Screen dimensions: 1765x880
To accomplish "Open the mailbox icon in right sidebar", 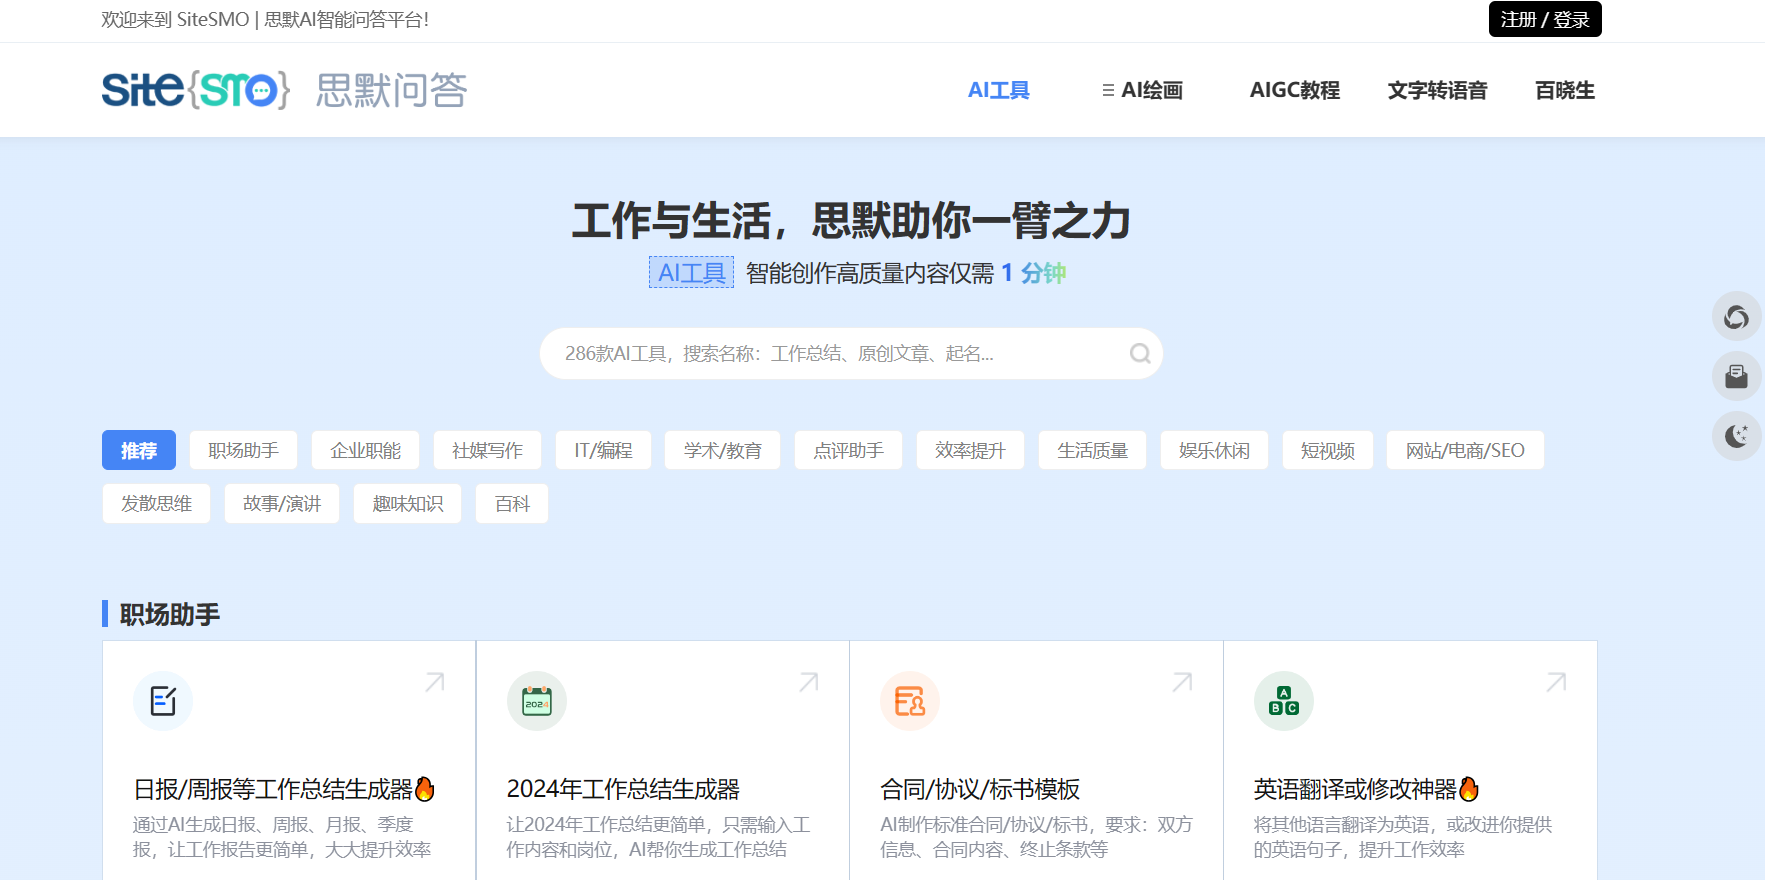I will 1736,377.
